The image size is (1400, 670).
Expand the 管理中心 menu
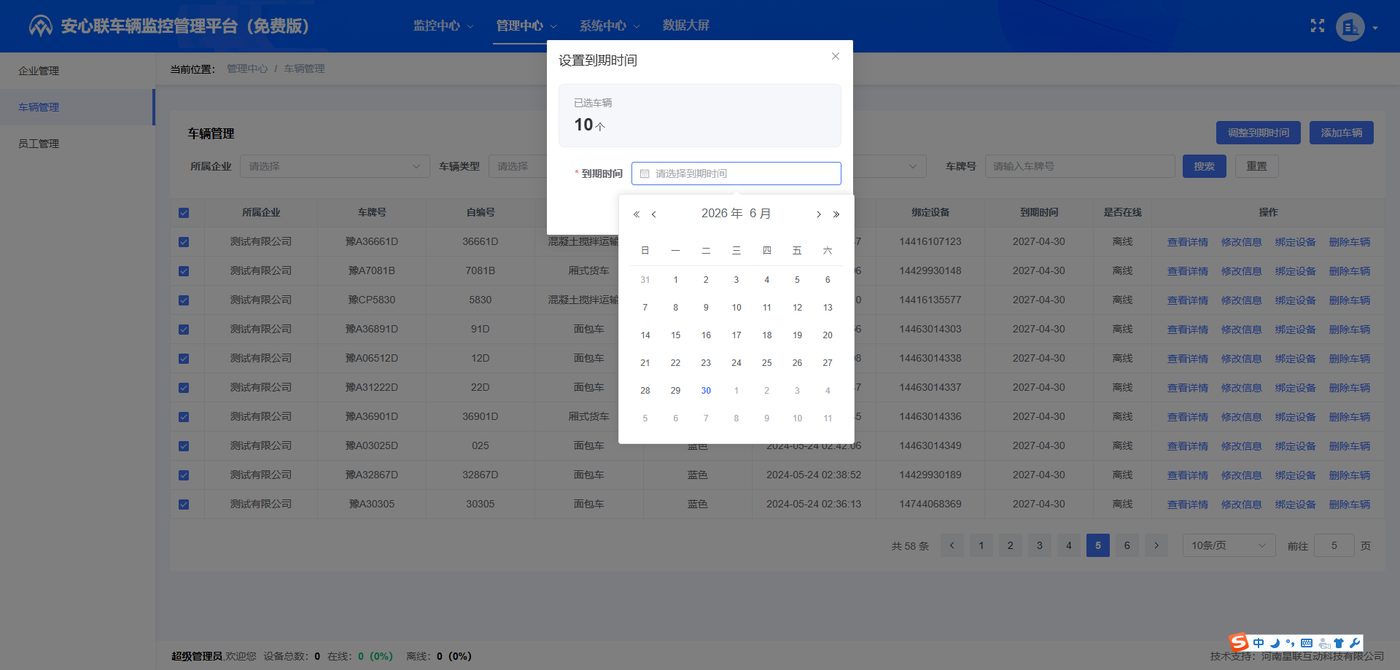[526, 26]
